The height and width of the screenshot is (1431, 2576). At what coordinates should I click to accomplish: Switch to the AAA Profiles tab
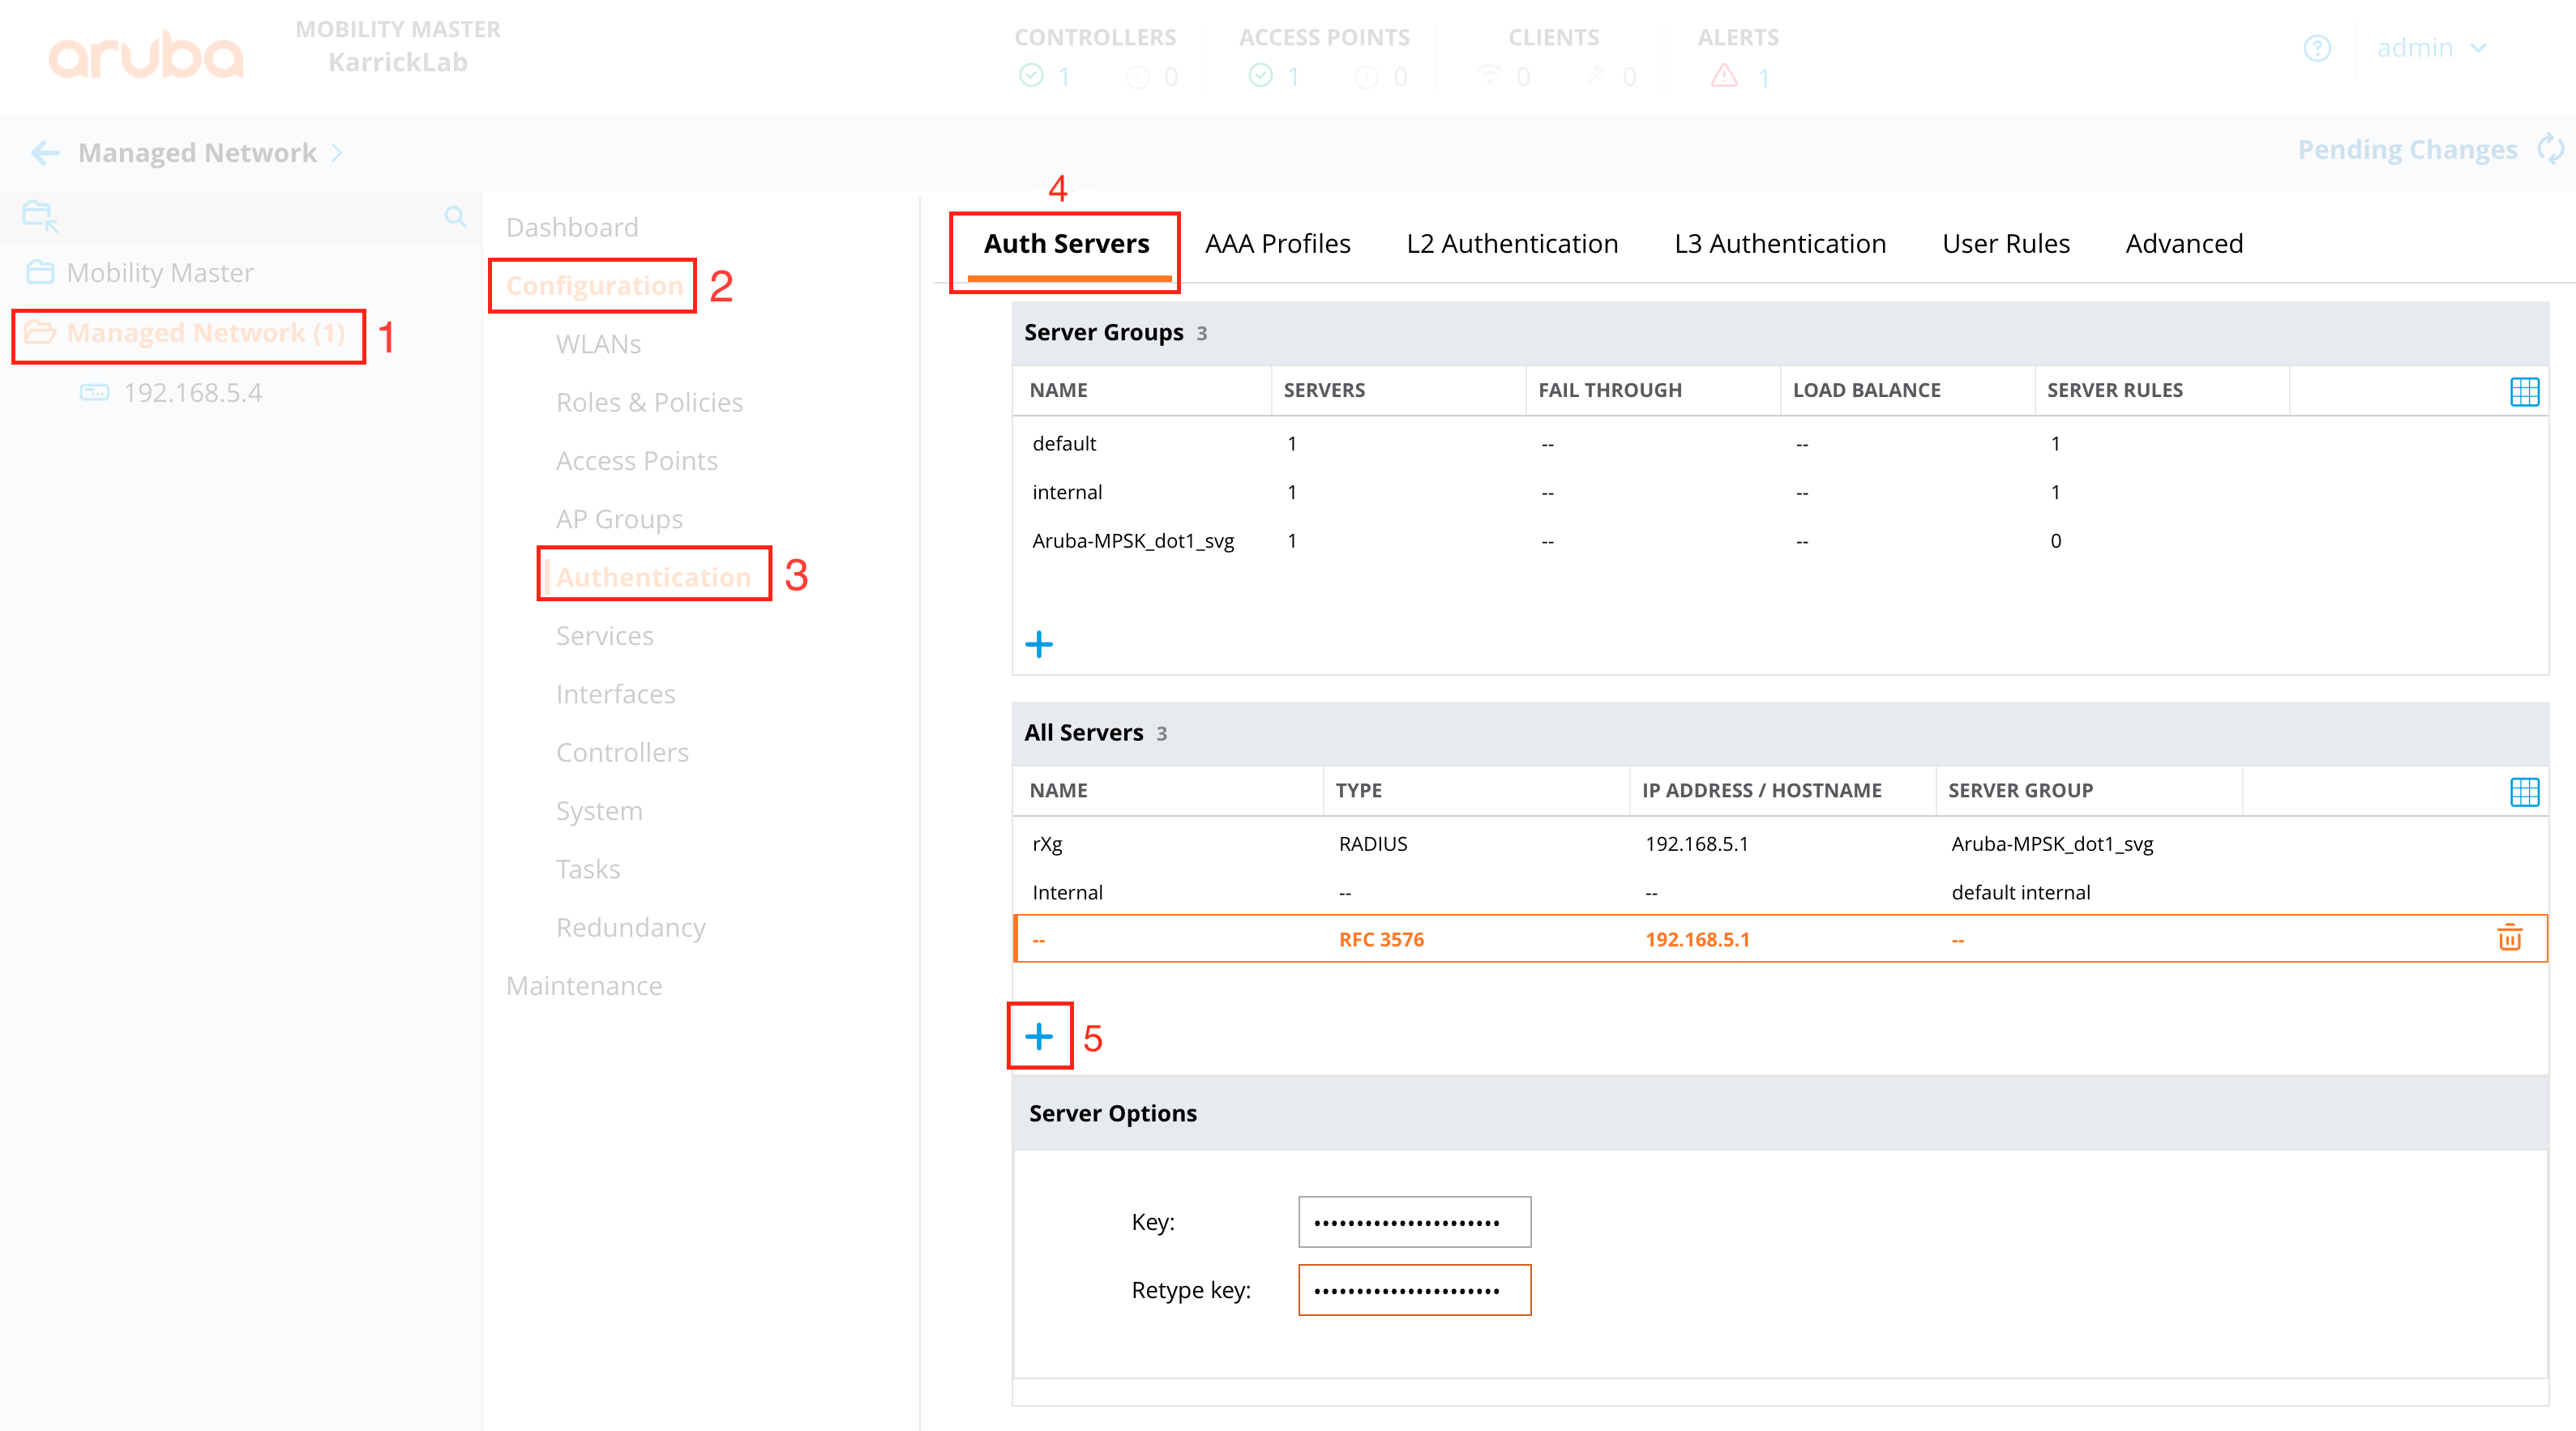tap(1277, 244)
